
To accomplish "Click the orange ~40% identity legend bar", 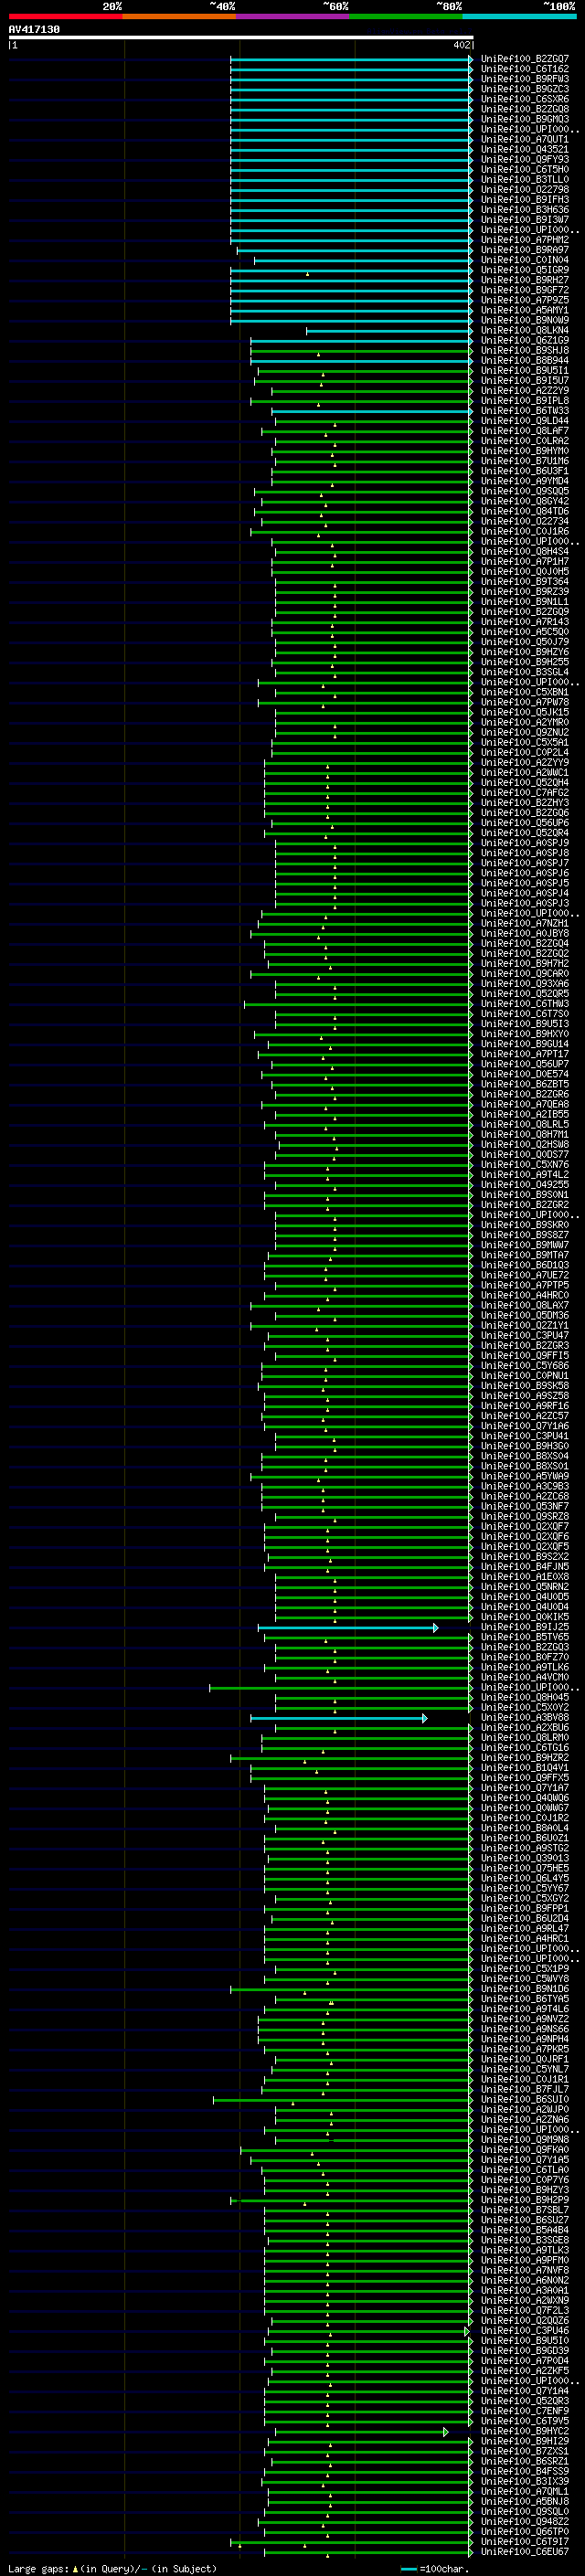I will tap(179, 17).
